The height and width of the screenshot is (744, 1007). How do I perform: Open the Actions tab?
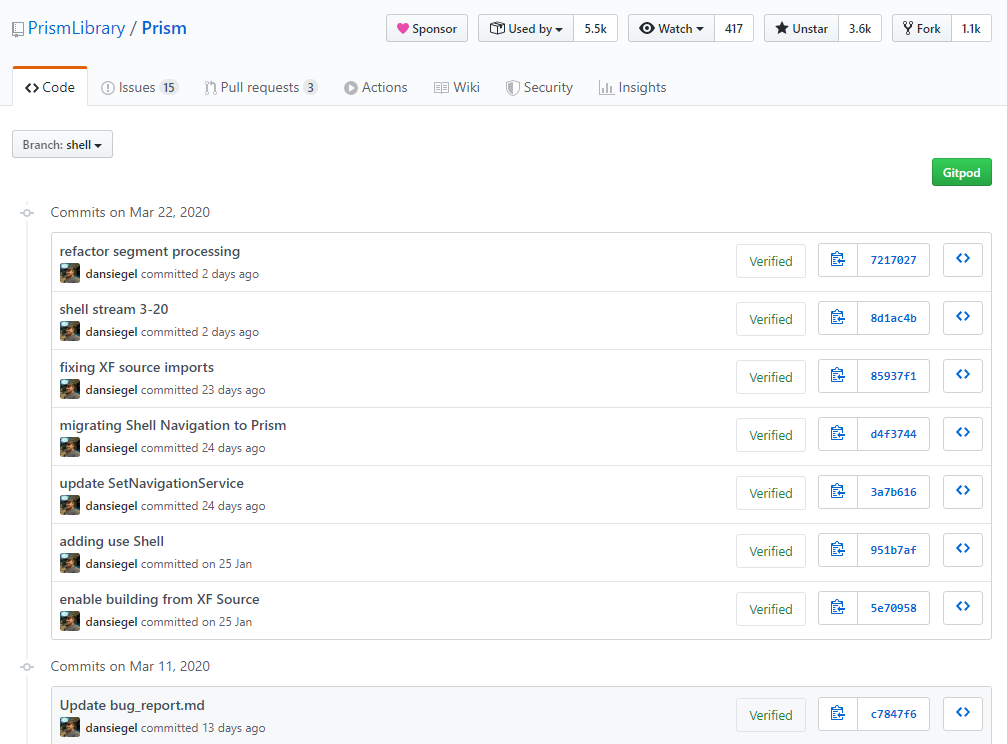coord(376,87)
